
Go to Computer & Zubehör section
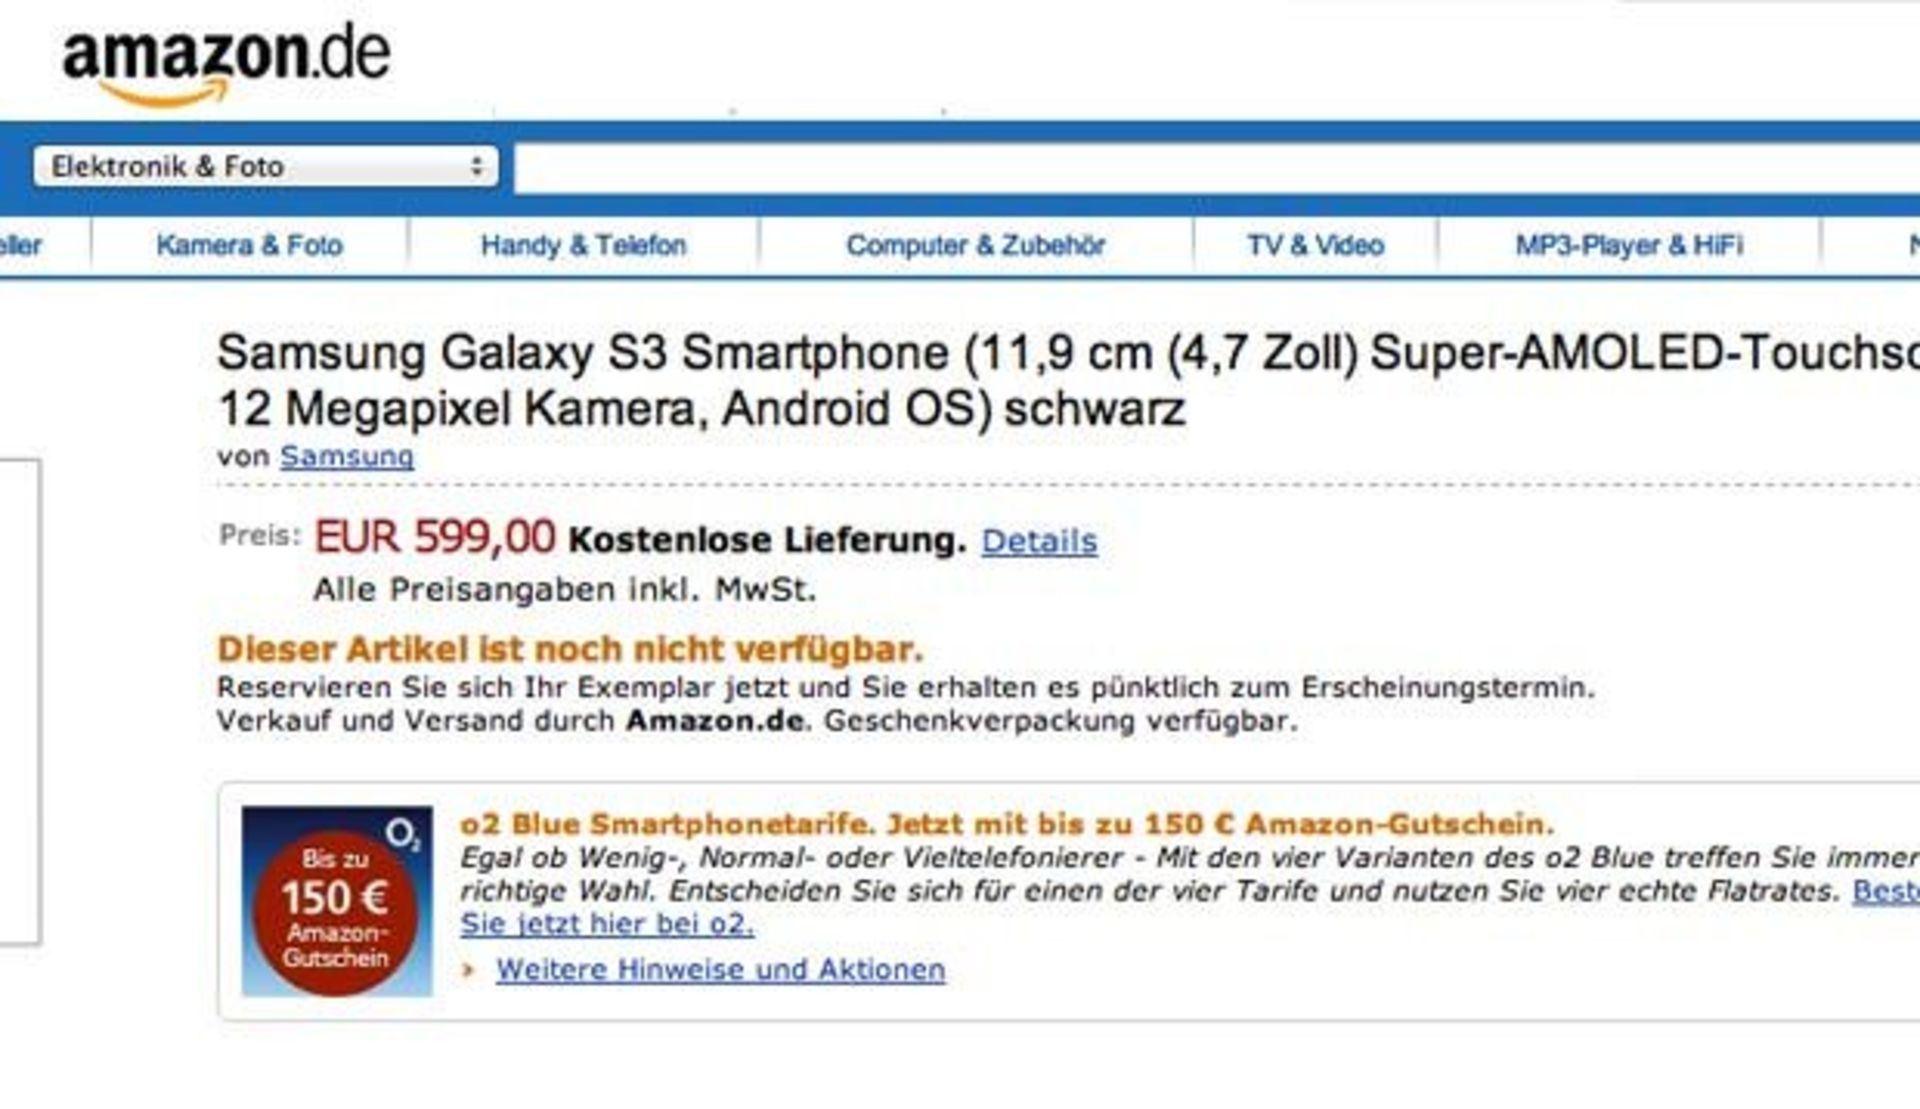point(975,245)
